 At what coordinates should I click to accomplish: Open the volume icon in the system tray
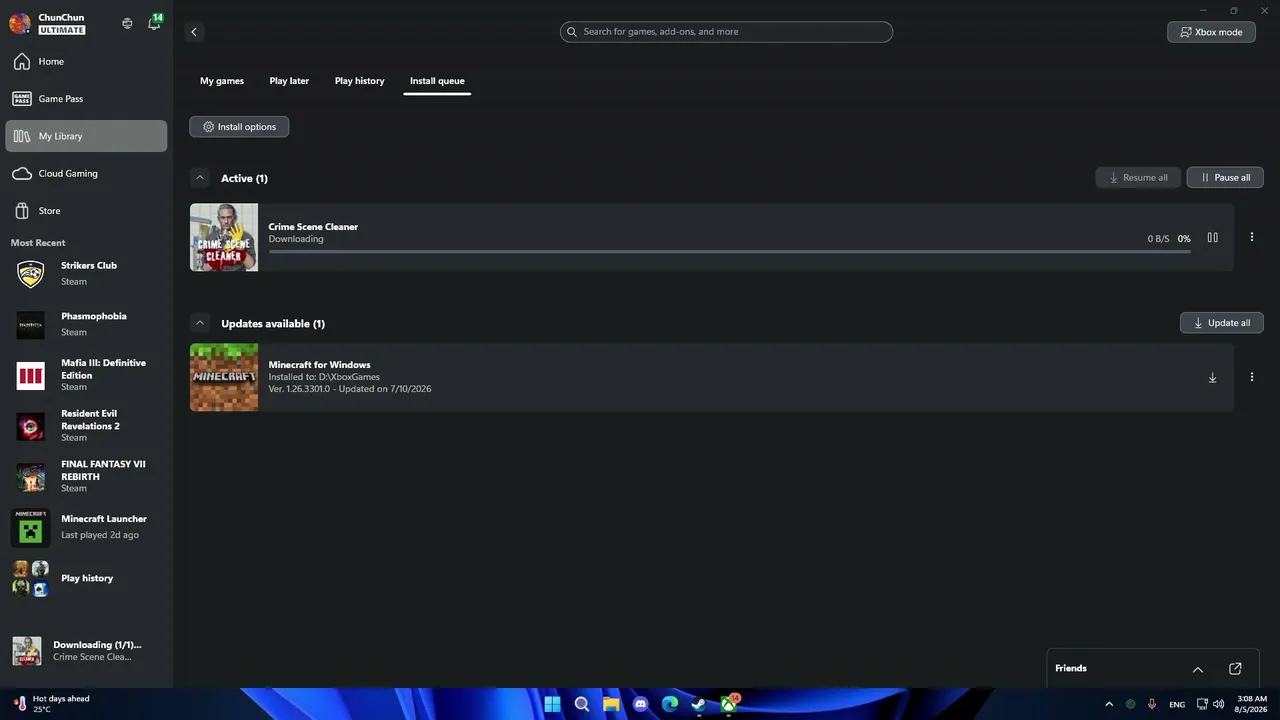coord(1219,704)
